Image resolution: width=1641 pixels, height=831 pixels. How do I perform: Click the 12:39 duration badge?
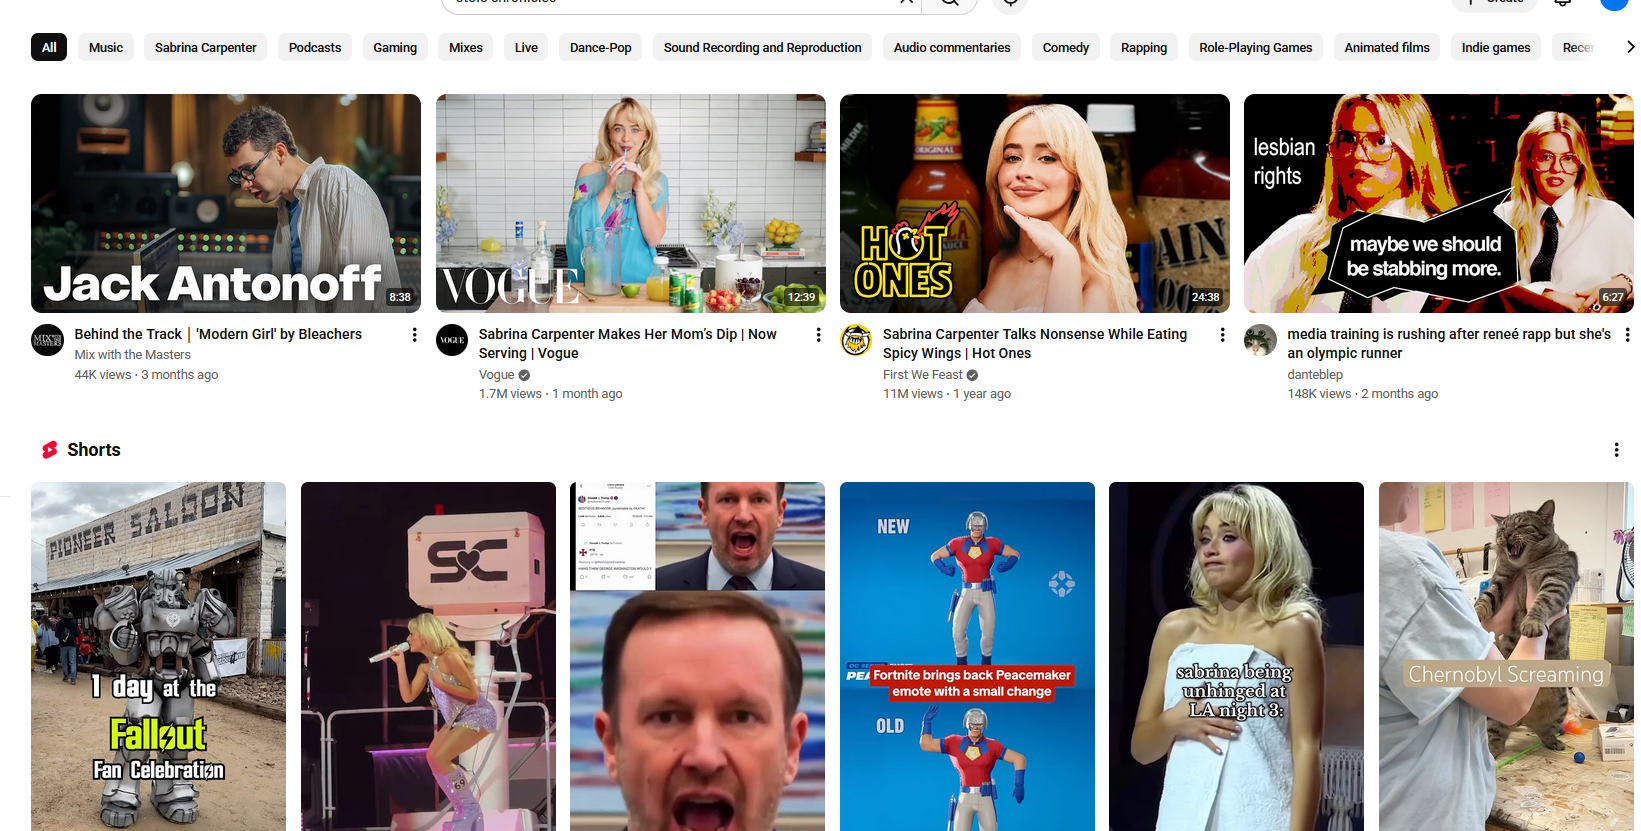tap(801, 297)
